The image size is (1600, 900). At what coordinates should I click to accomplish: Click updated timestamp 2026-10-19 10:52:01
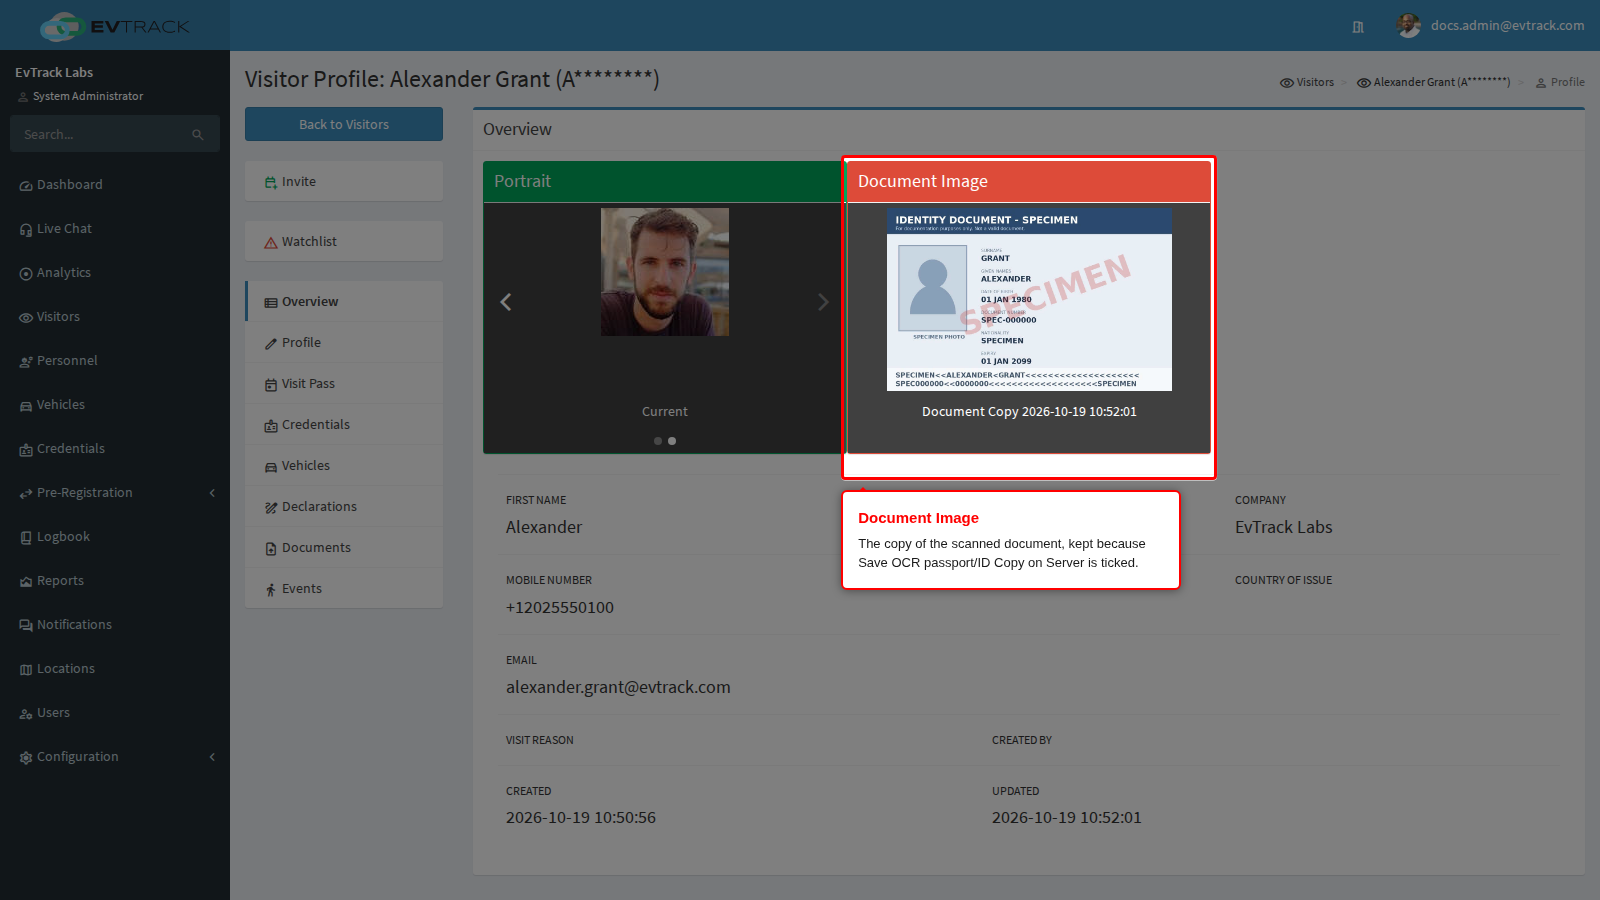click(1067, 817)
